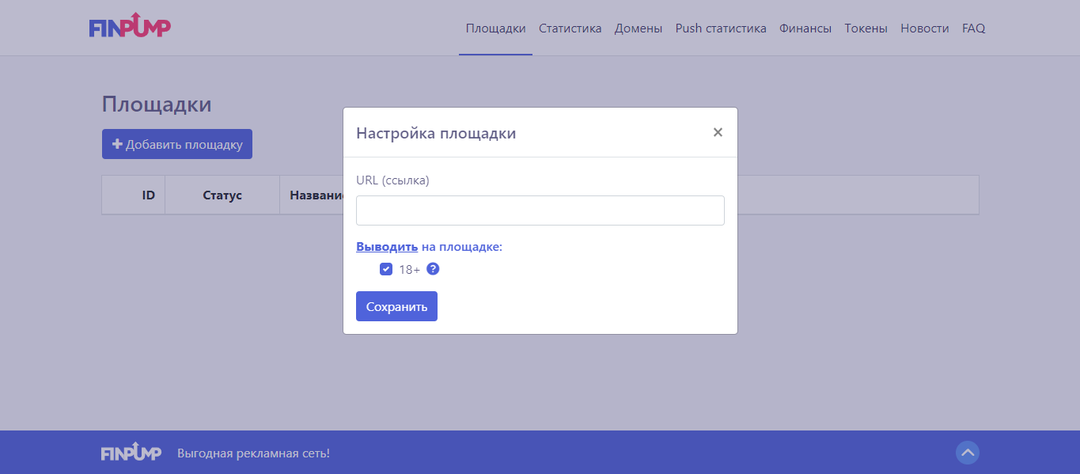Click the scroll-to-top arrow button
This screenshot has height=474, width=1080.
point(968,453)
